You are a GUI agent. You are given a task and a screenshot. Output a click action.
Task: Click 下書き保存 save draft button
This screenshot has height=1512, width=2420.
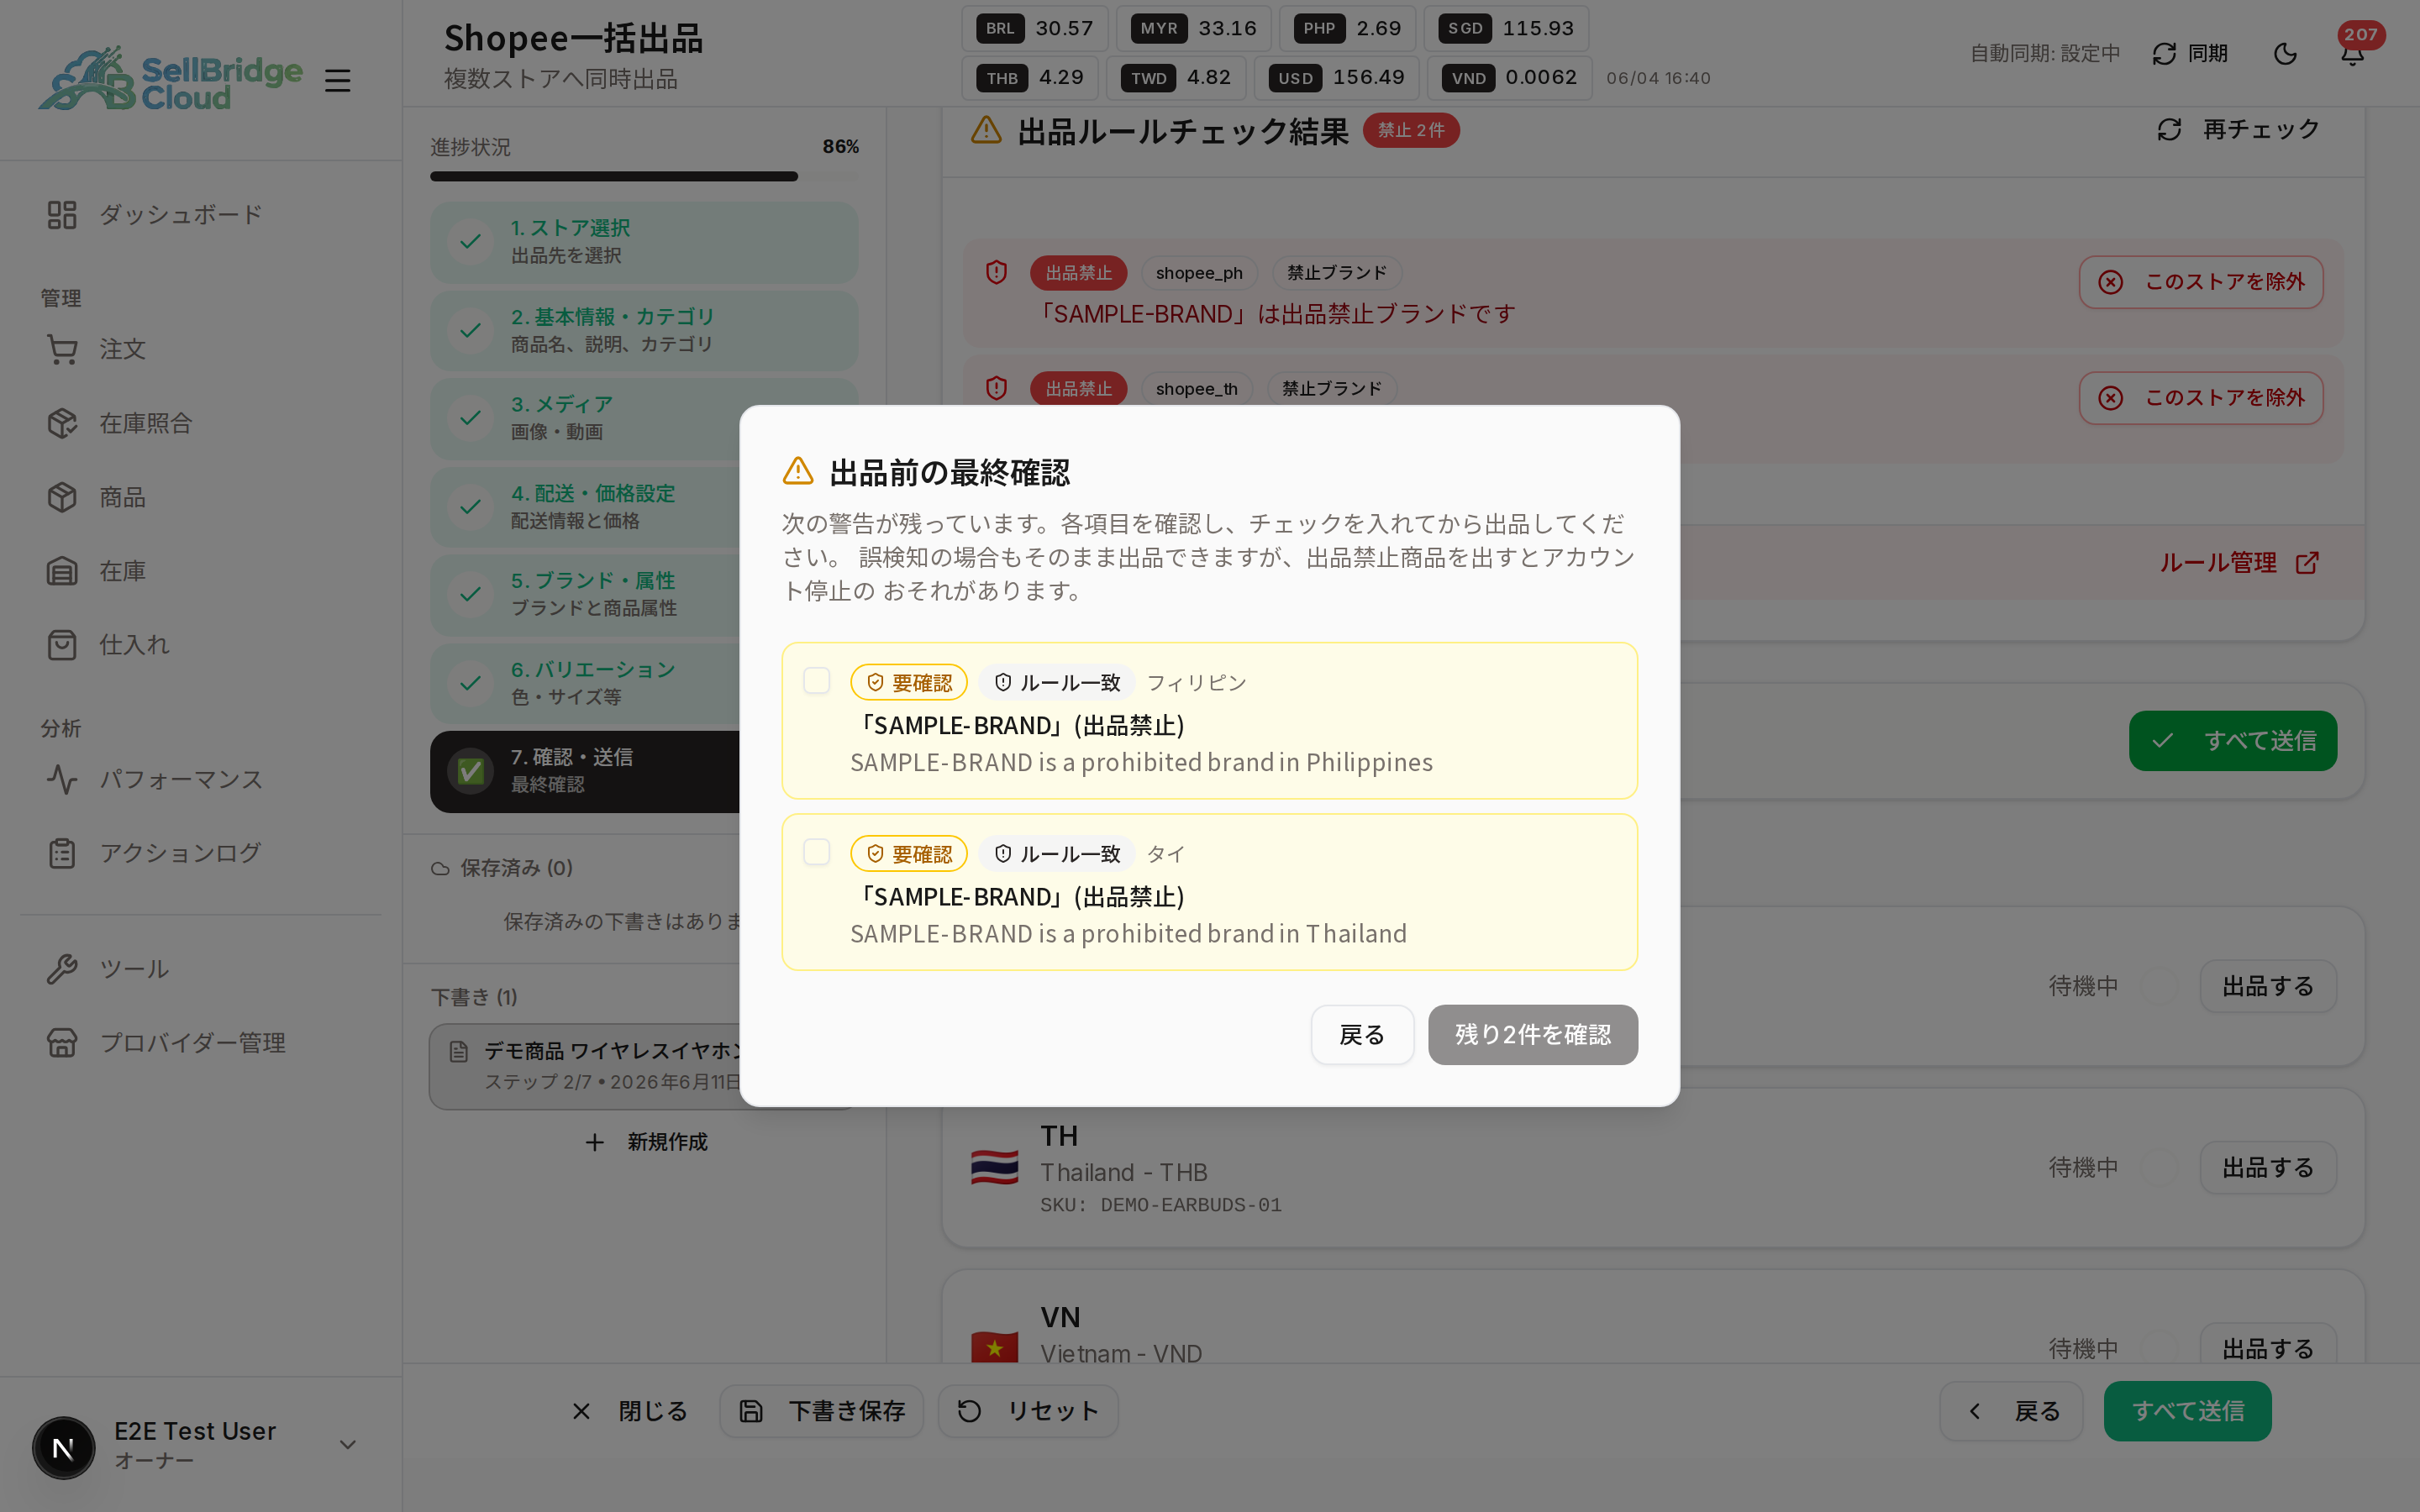[821, 1411]
